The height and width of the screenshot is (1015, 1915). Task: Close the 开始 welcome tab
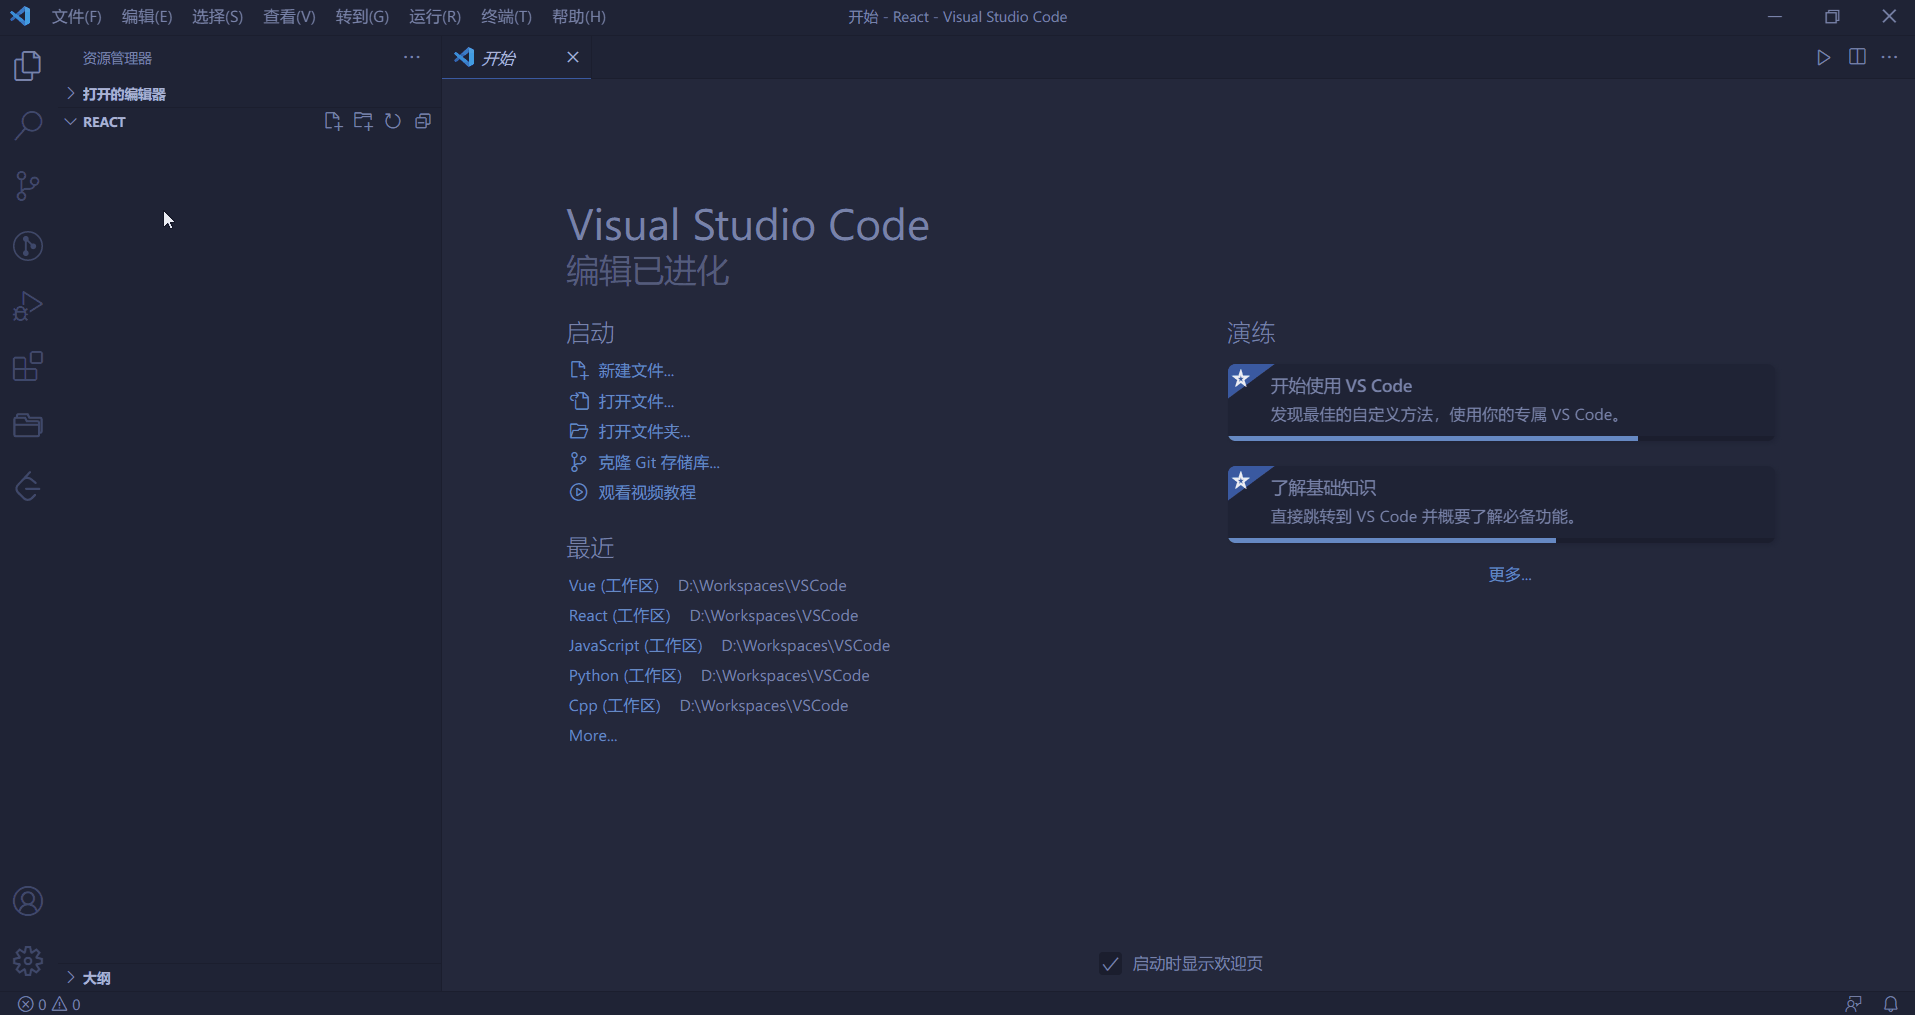click(573, 57)
